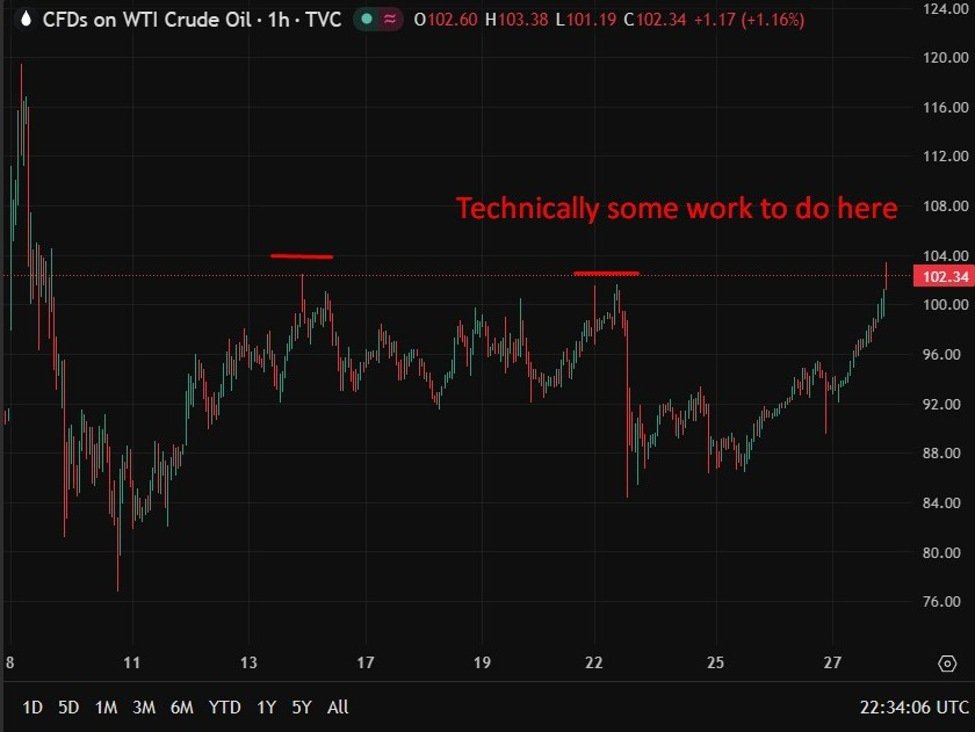This screenshot has width=975, height=732.
Task: Show All available price history
Action: [338, 707]
